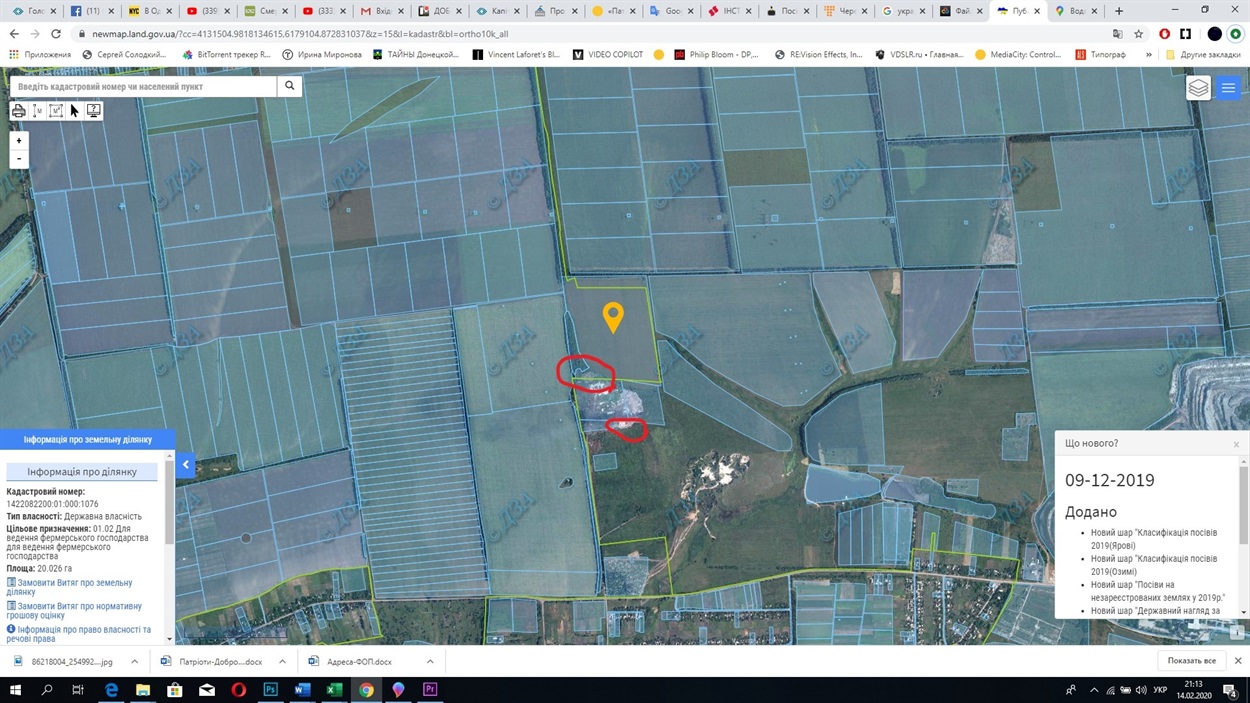
Task: Click the orange location marker on map
Action: [613, 317]
